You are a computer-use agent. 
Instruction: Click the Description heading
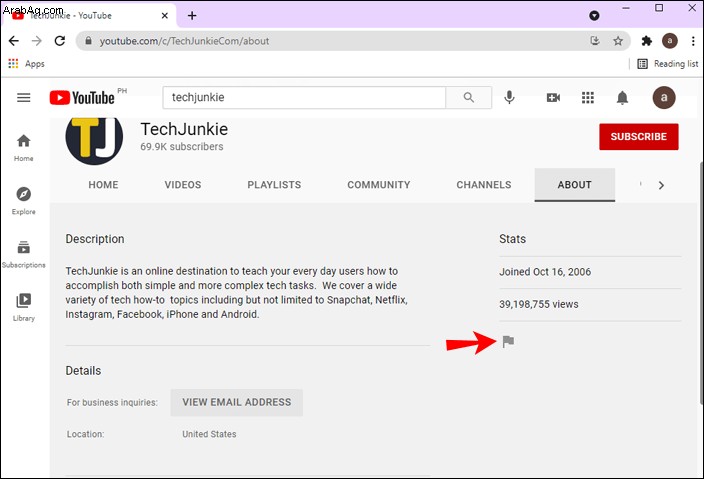point(95,239)
